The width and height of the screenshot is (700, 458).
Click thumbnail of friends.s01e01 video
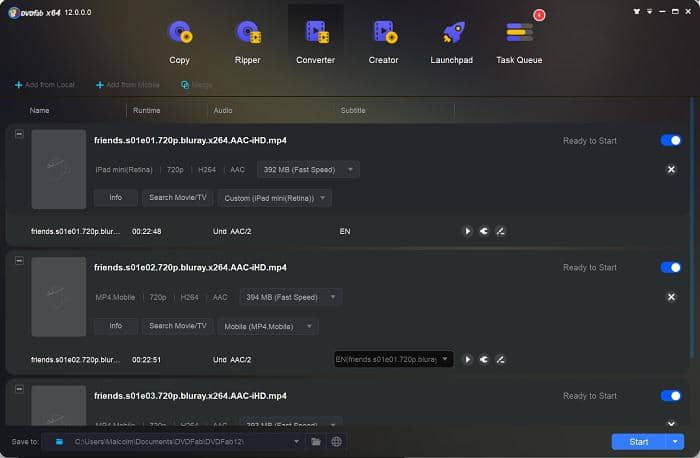(58, 169)
